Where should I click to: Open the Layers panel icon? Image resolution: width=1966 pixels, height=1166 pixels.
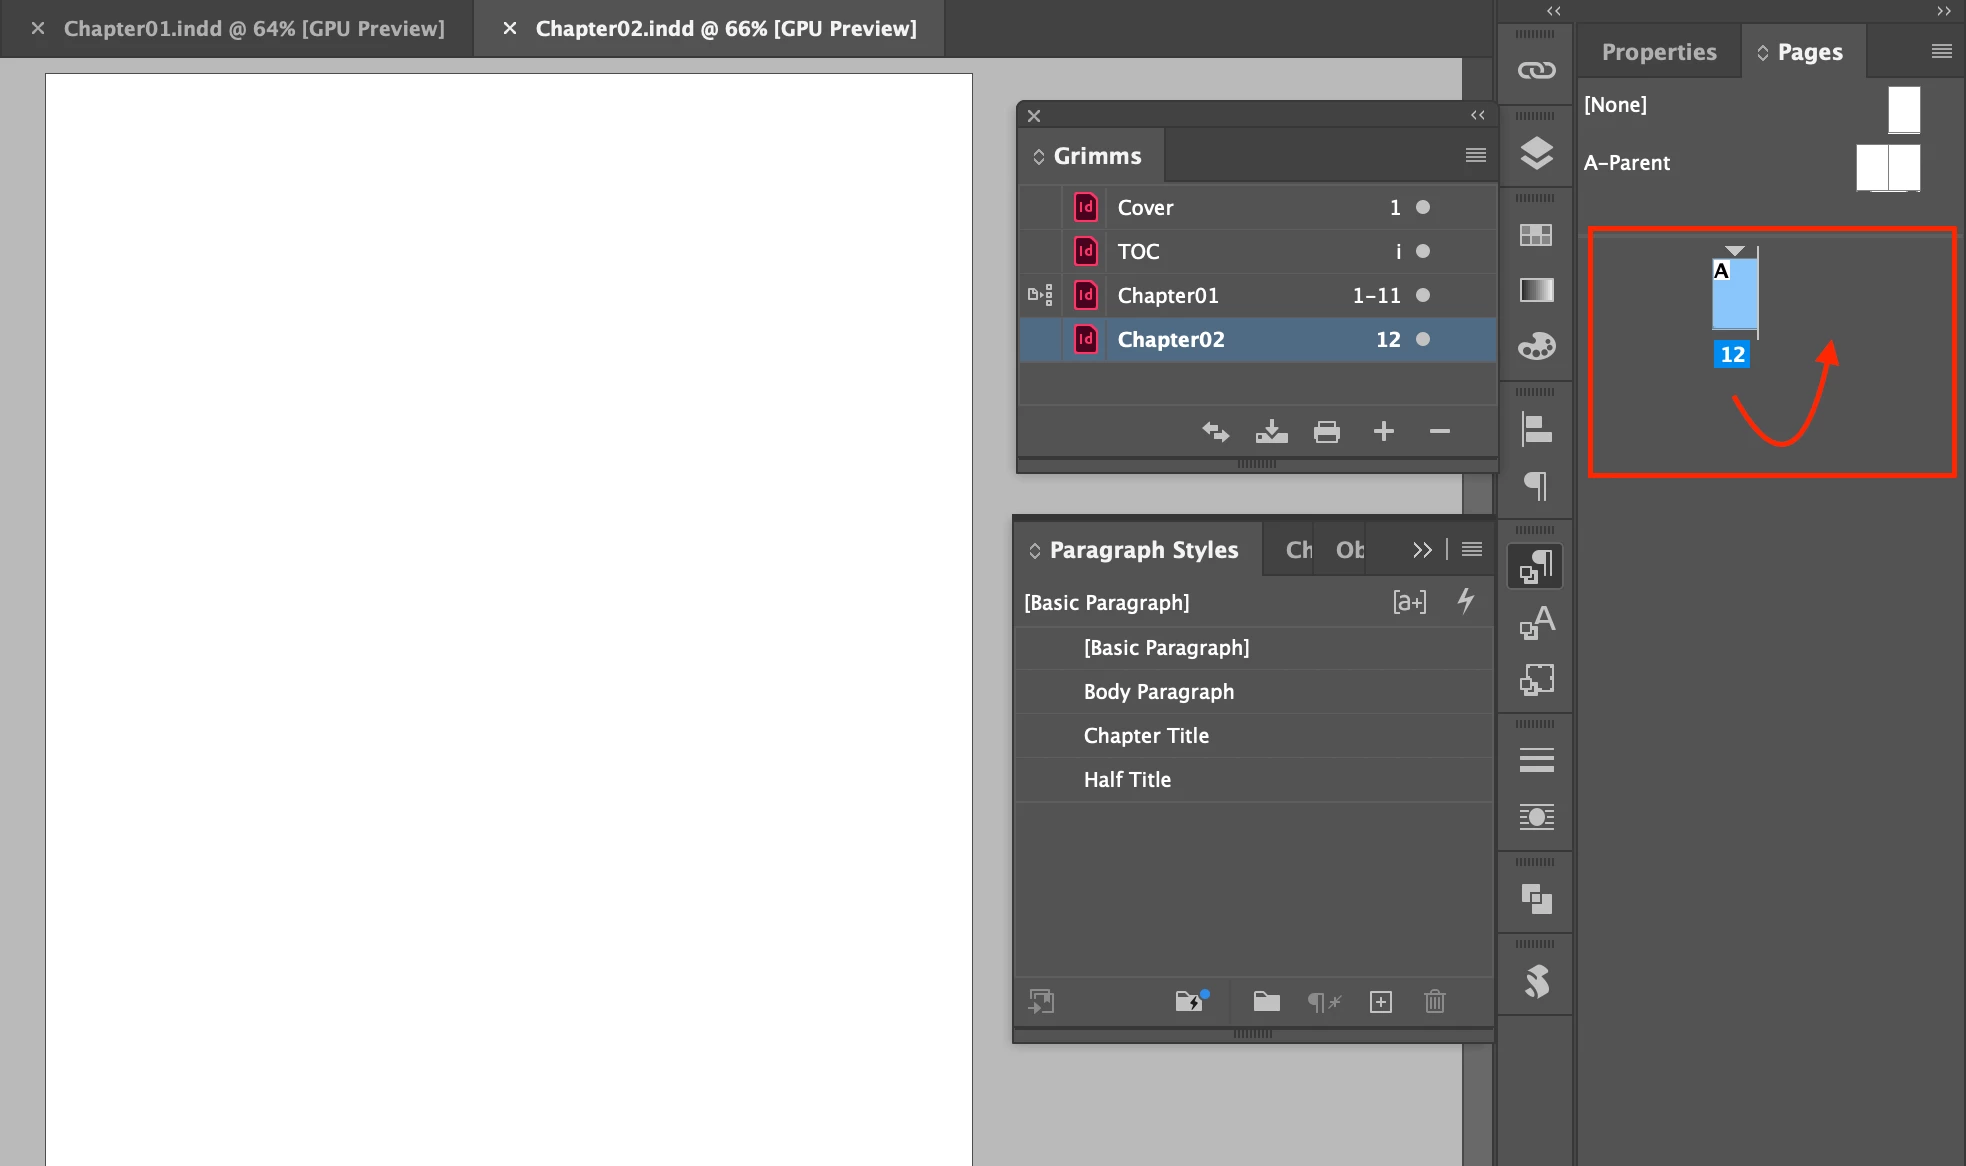click(1536, 153)
